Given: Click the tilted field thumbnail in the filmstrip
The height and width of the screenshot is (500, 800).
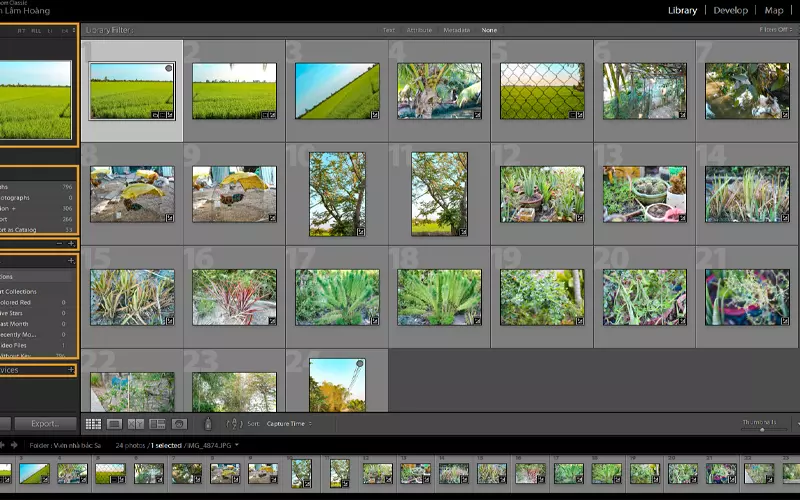Looking at the screenshot, I should (34, 473).
